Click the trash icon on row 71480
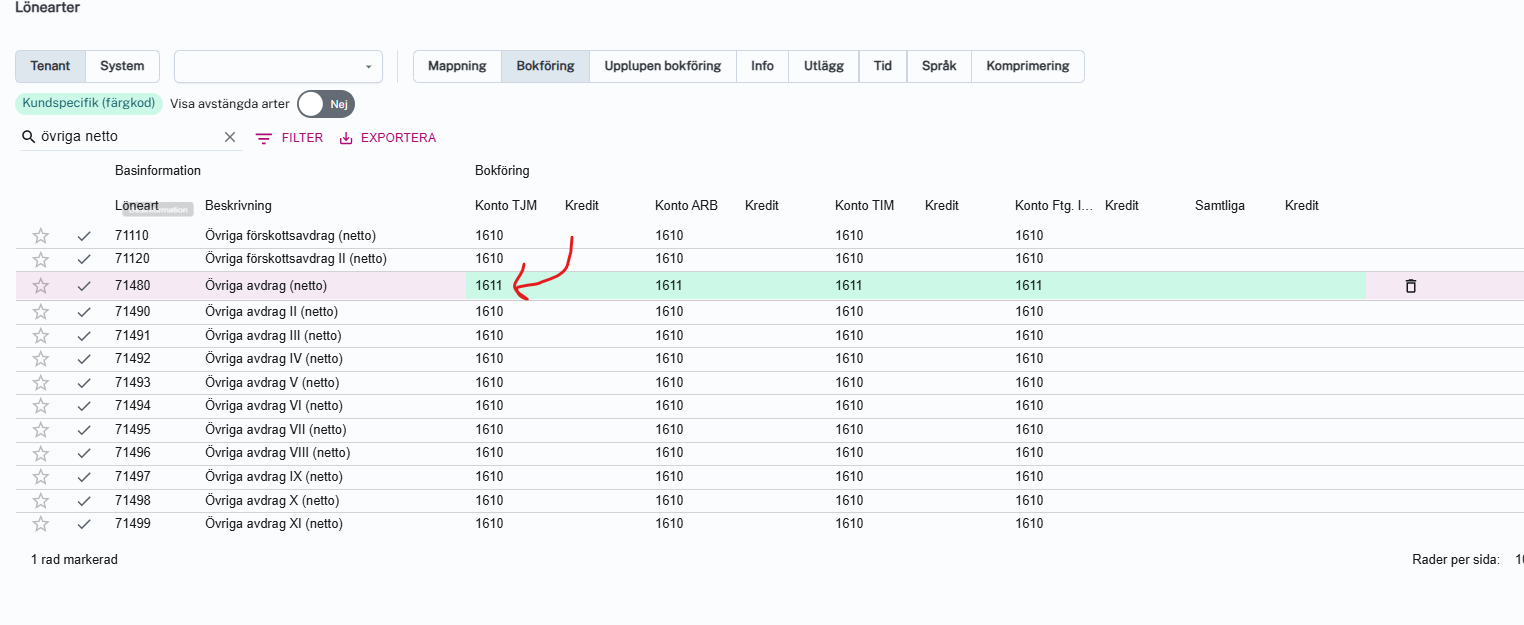1524x625 pixels. 1410,286
